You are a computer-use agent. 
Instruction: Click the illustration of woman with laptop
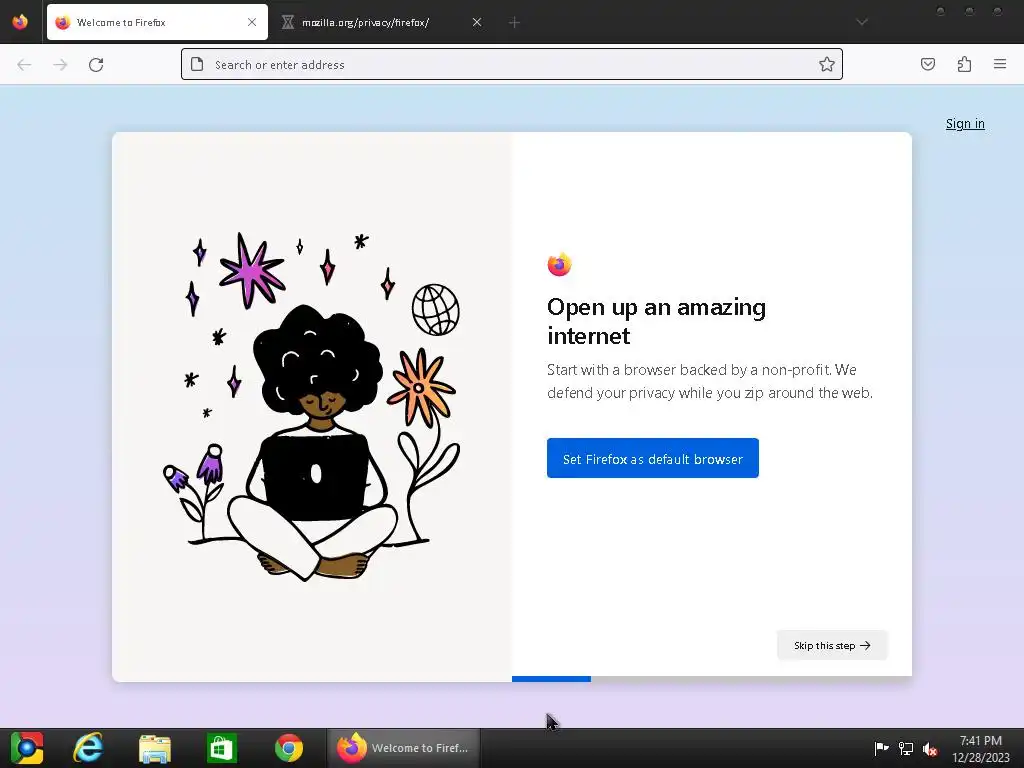point(312,408)
